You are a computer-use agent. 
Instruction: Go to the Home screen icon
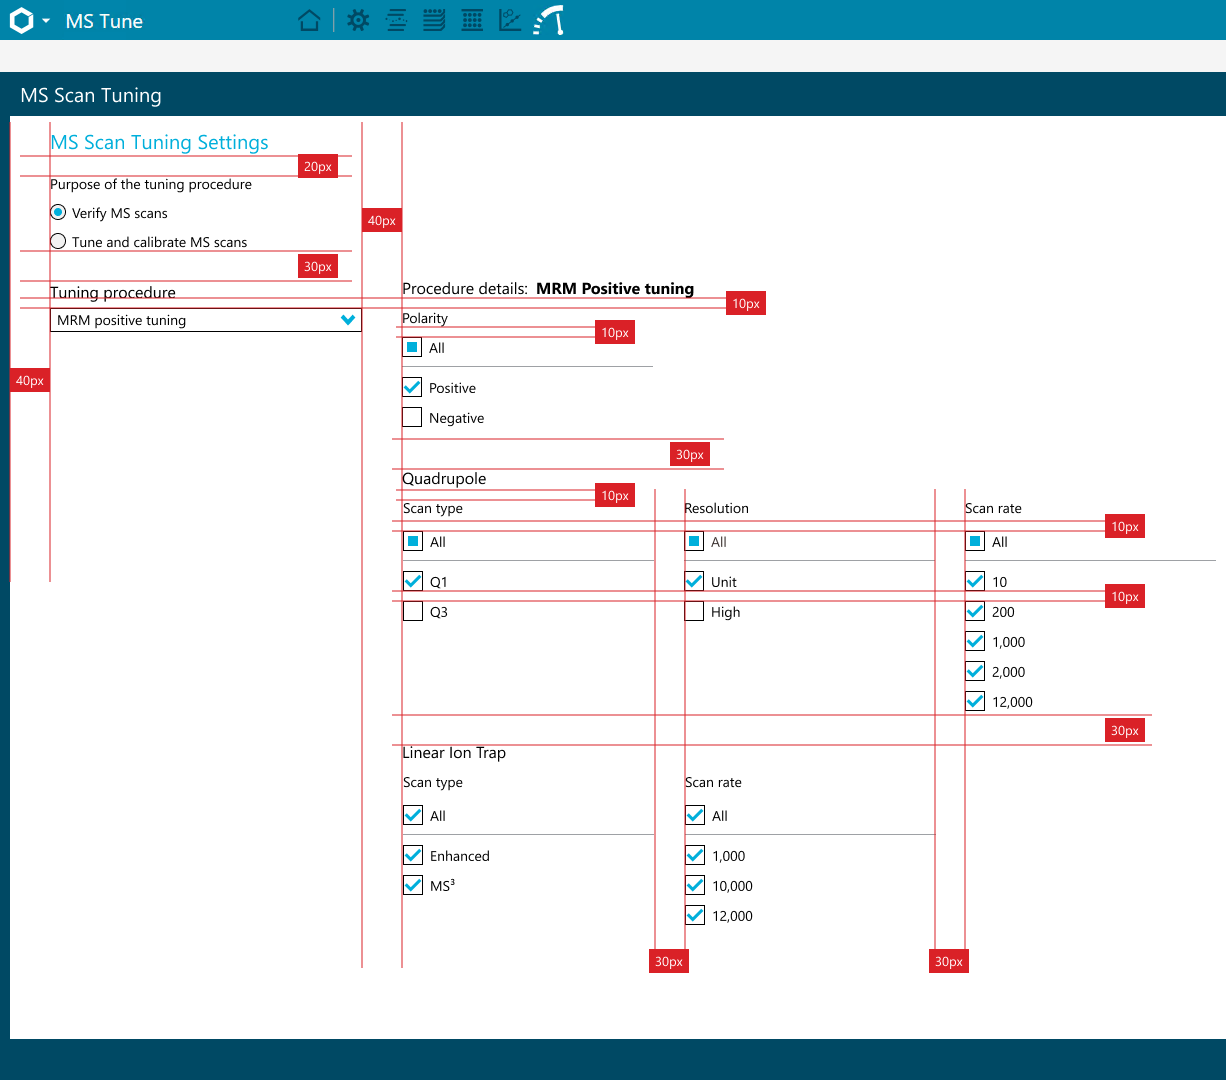310,20
